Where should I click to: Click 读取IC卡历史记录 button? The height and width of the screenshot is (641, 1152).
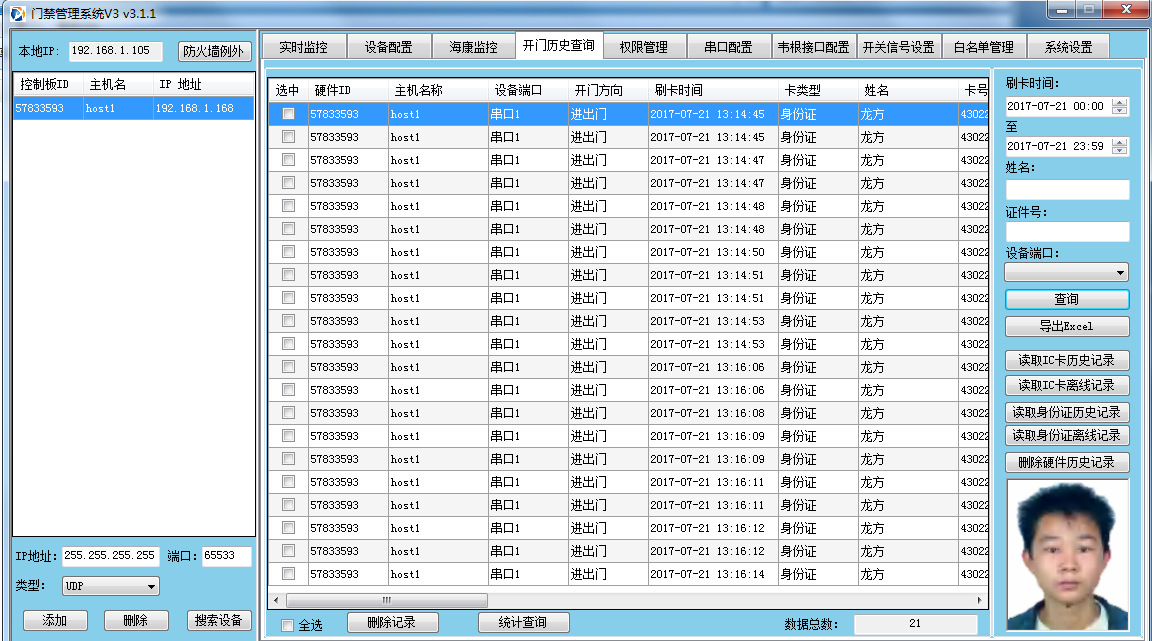1067,360
